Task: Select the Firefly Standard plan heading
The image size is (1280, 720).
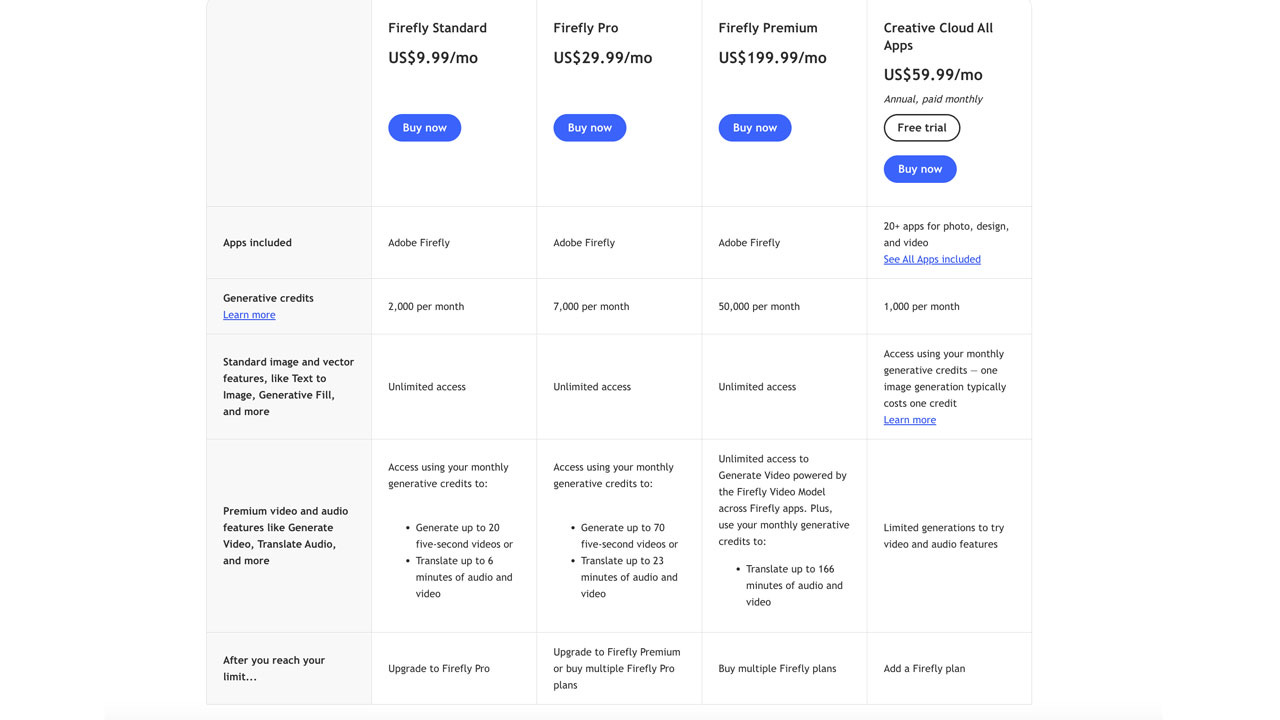Action: click(437, 28)
